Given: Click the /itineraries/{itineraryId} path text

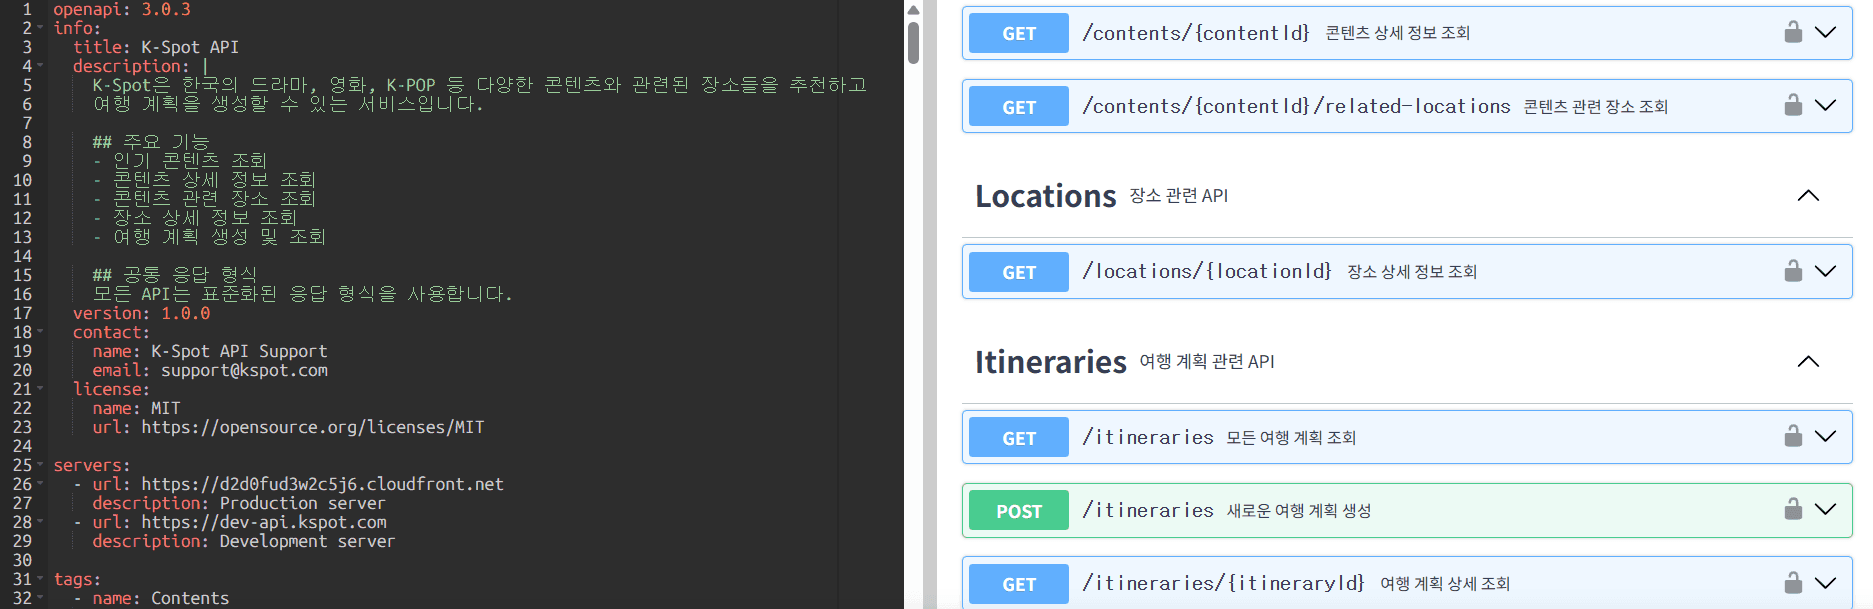Looking at the screenshot, I should (x=1223, y=583).
